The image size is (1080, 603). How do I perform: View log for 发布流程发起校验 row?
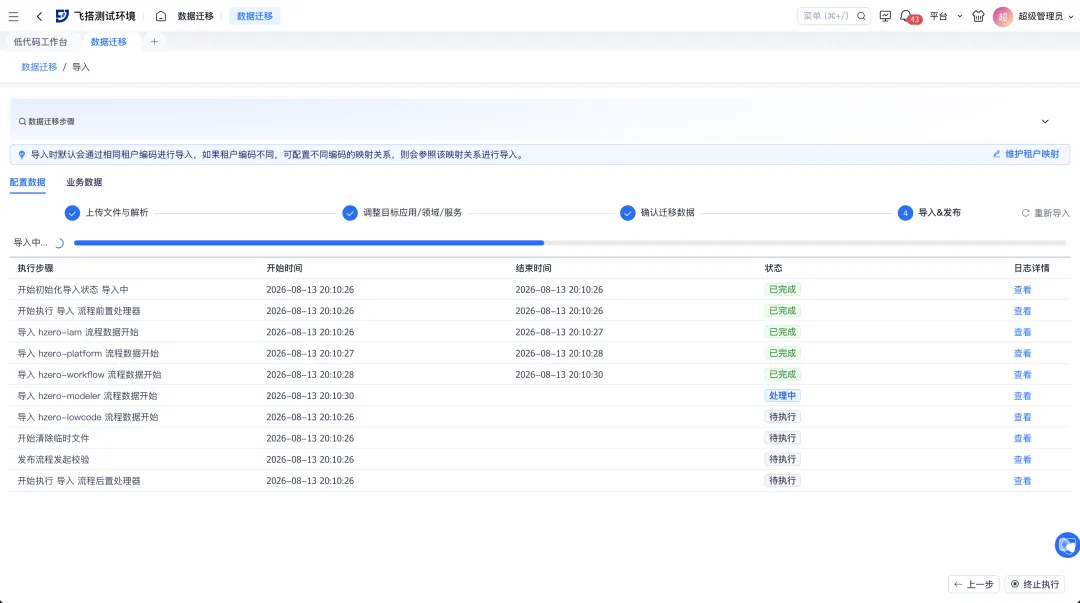[x=1022, y=460]
